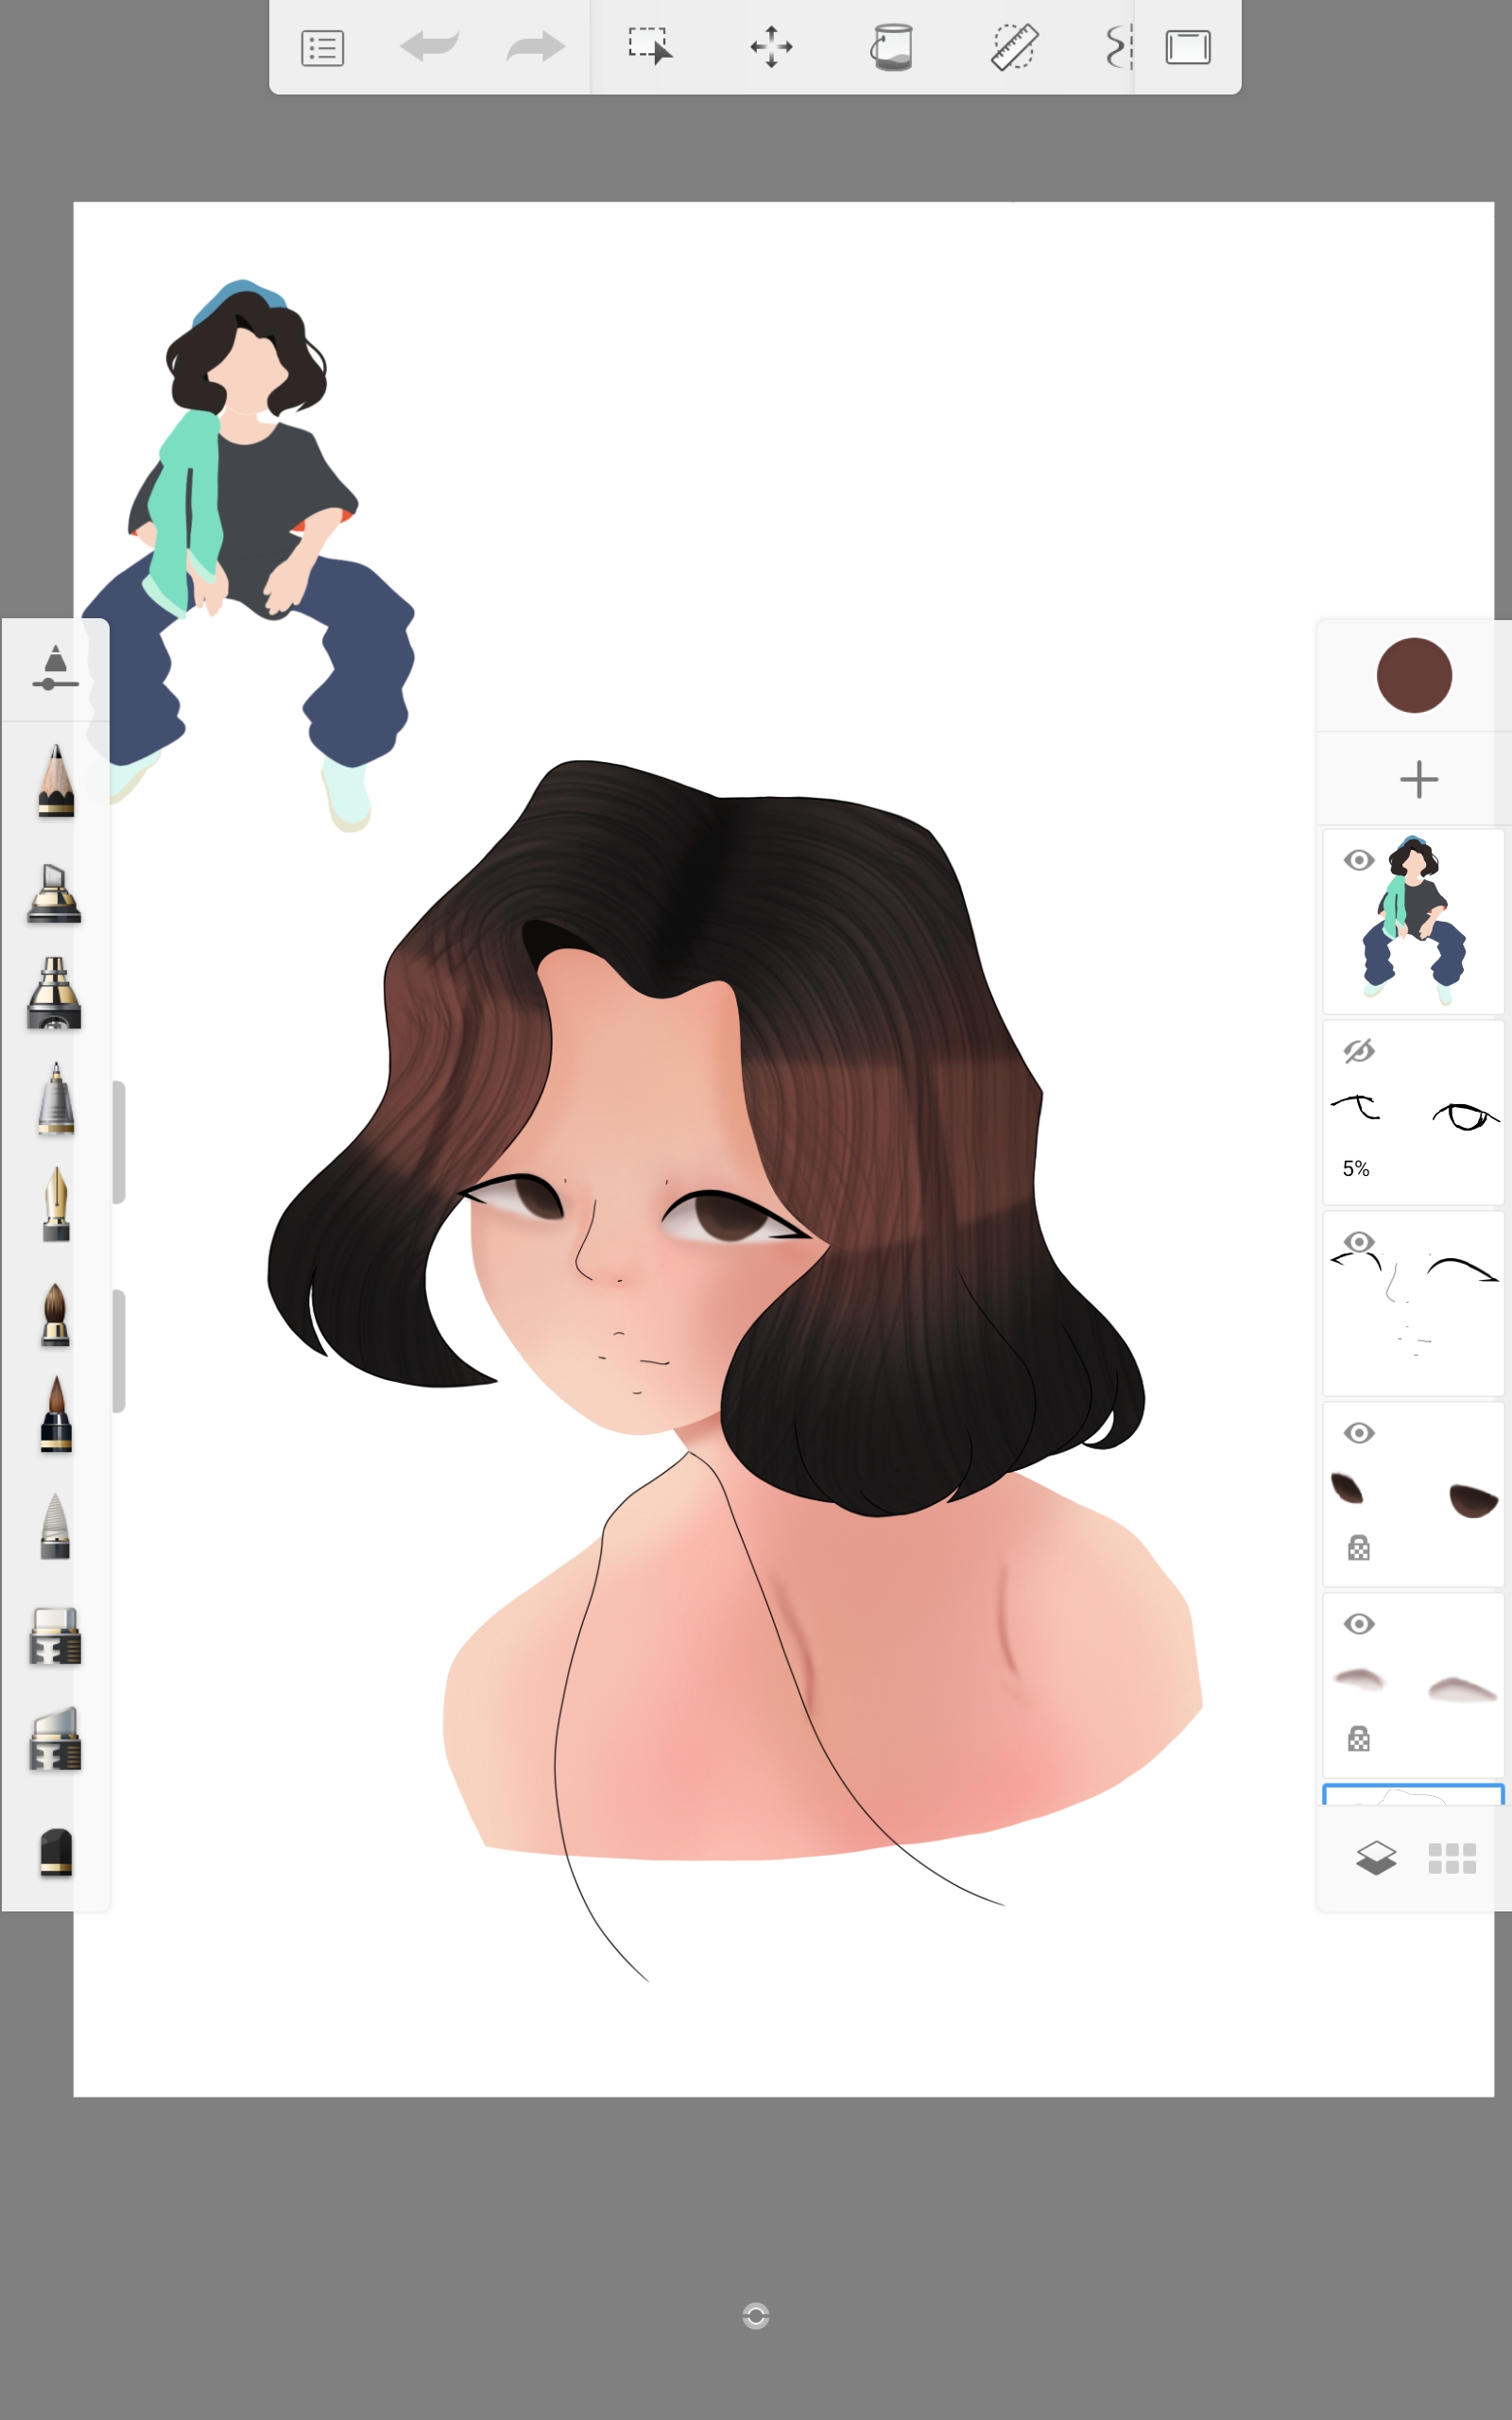Open the main menu list icon
This screenshot has width=1512, height=2420.
[x=322, y=48]
